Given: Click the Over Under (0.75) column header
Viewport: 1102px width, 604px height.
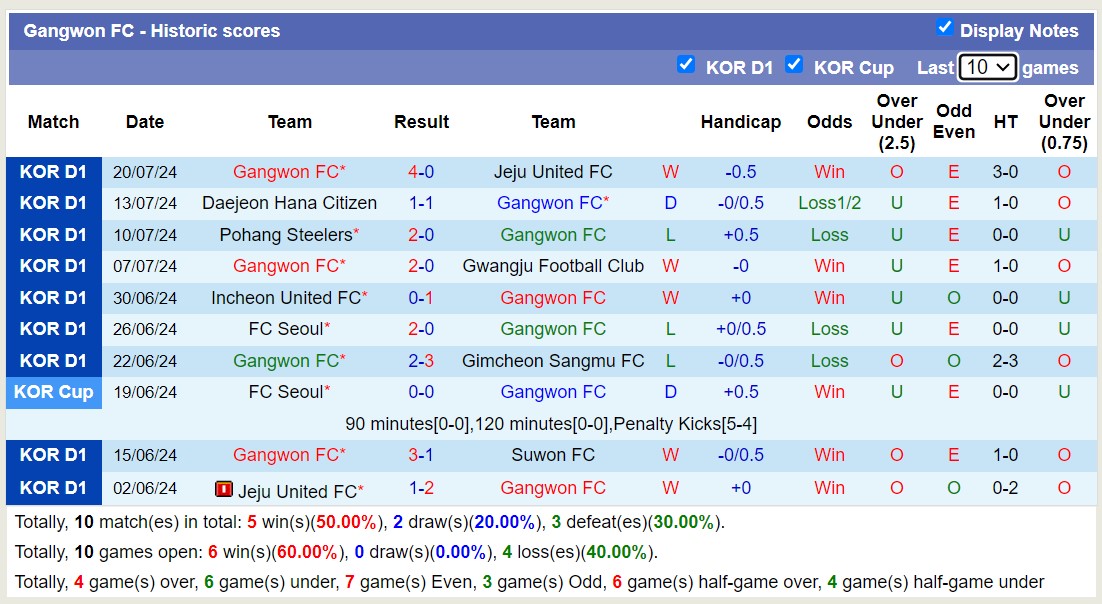Looking at the screenshot, I should (x=1064, y=122).
